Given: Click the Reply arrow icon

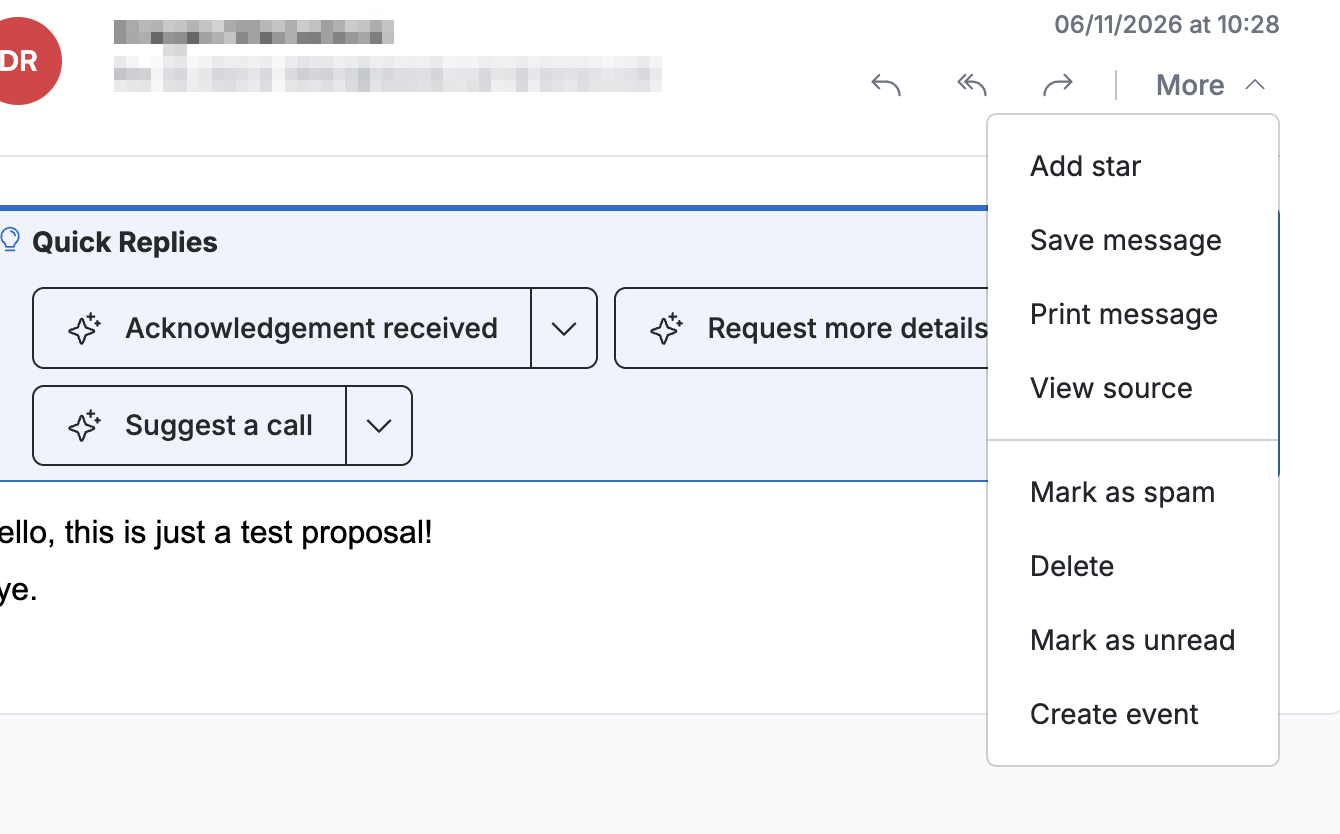Looking at the screenshot, I should click(x=886, y=86).
